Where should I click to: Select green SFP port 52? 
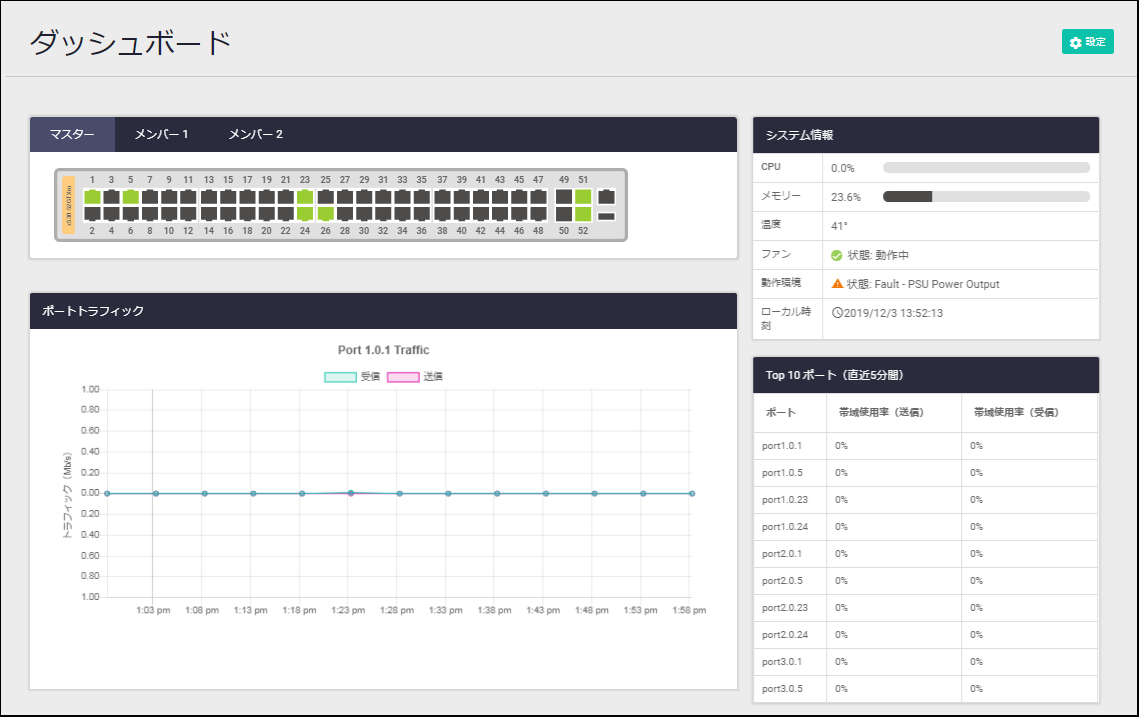pyautogui.click(x=583, y=213)
